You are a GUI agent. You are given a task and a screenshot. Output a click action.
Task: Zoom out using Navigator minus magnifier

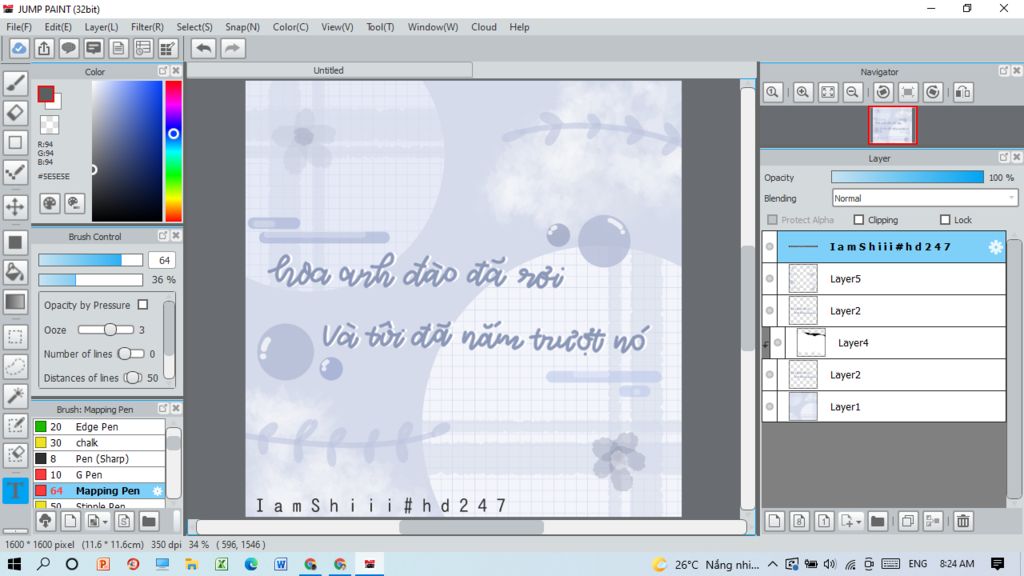pyautogui.click(x=852, y=92)
